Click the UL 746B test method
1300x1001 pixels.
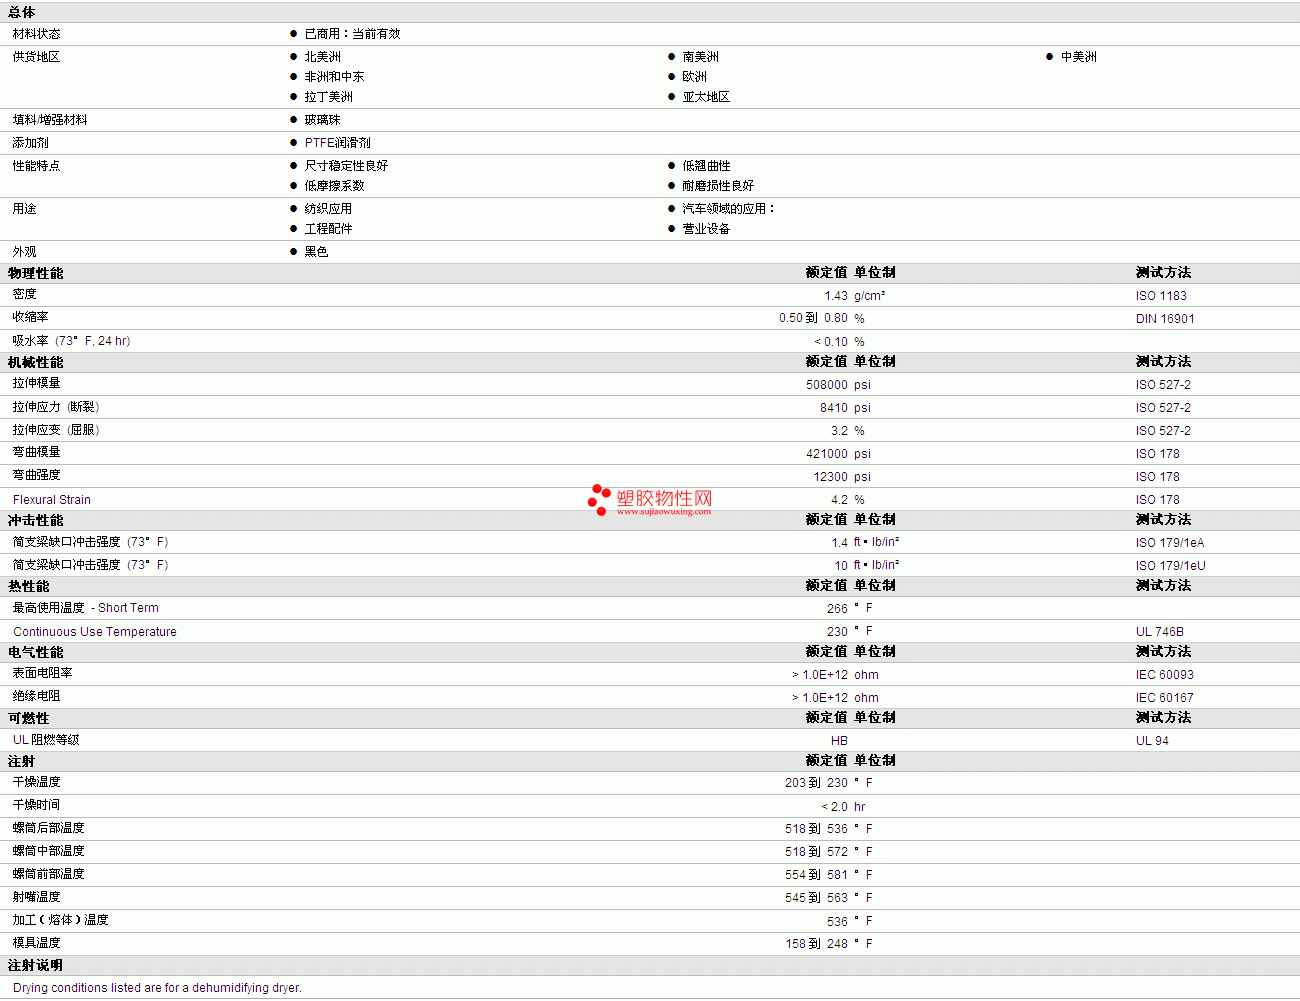(1159, 632)
